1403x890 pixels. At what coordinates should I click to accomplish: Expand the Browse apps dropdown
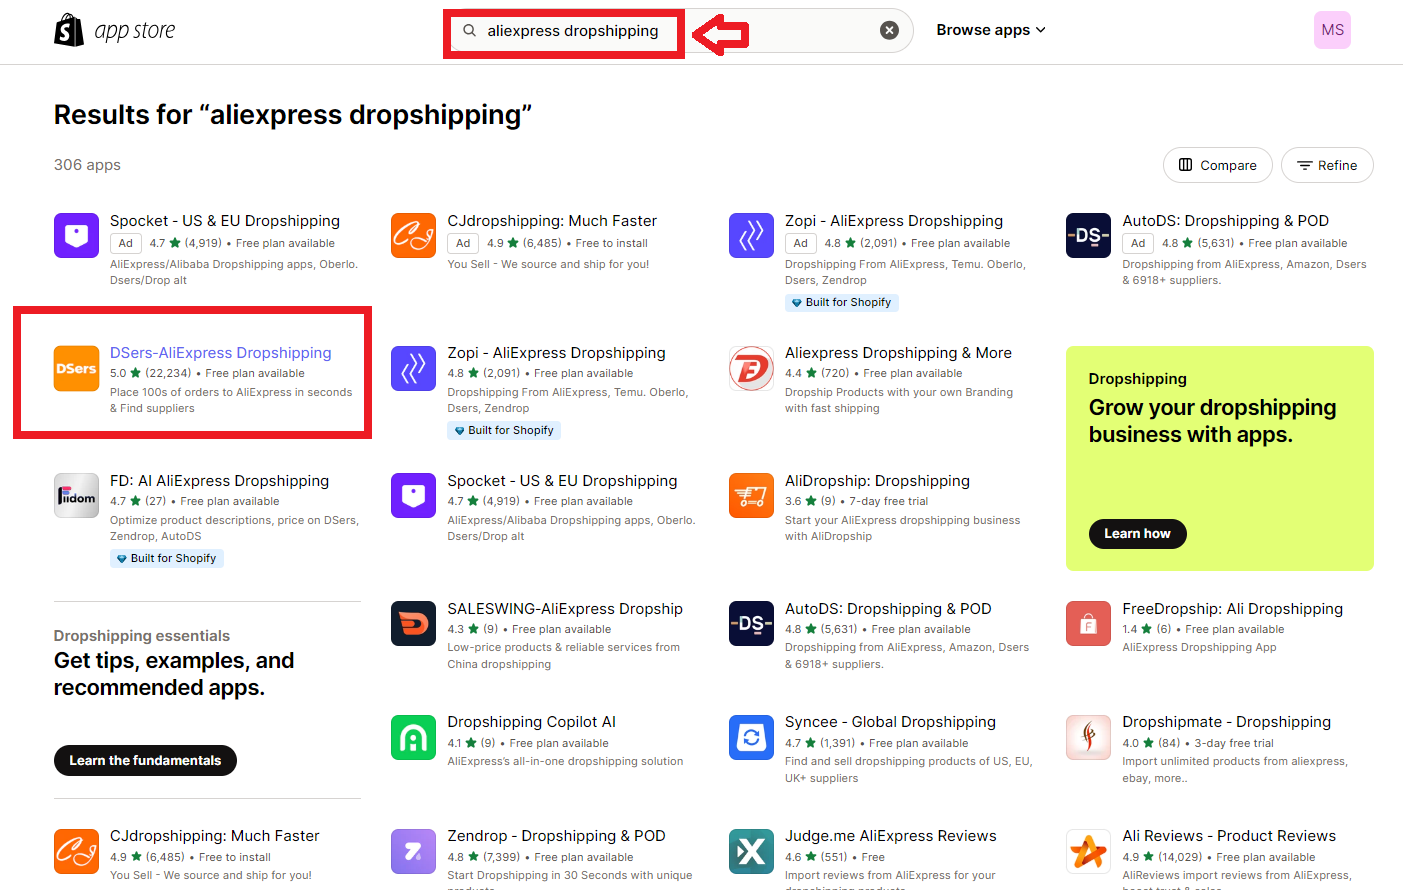[x=991, y=30]
